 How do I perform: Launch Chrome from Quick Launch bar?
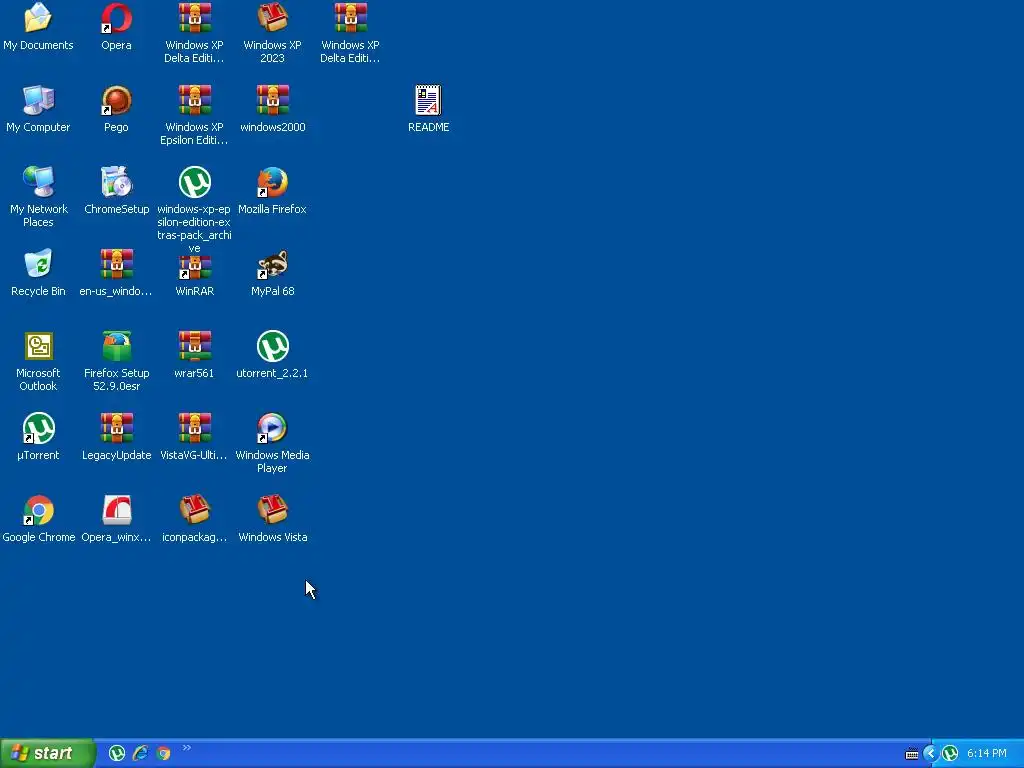click(163, 754)
